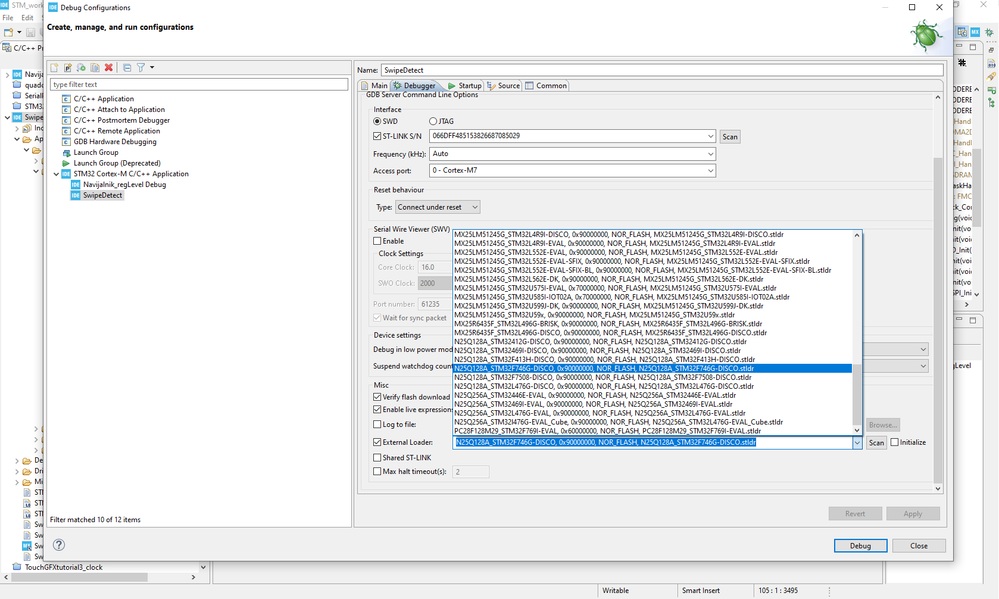Toggle the ST-LINK S/N checkbox
This screenshot has width=999, height=599.
click(377, 136)
